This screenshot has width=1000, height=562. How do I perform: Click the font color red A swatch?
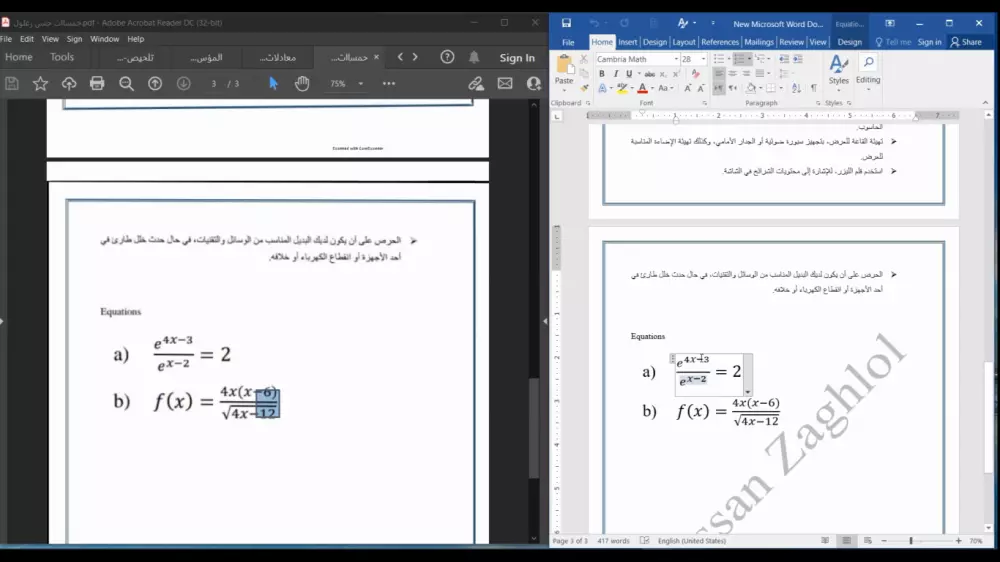pos(643,88)
